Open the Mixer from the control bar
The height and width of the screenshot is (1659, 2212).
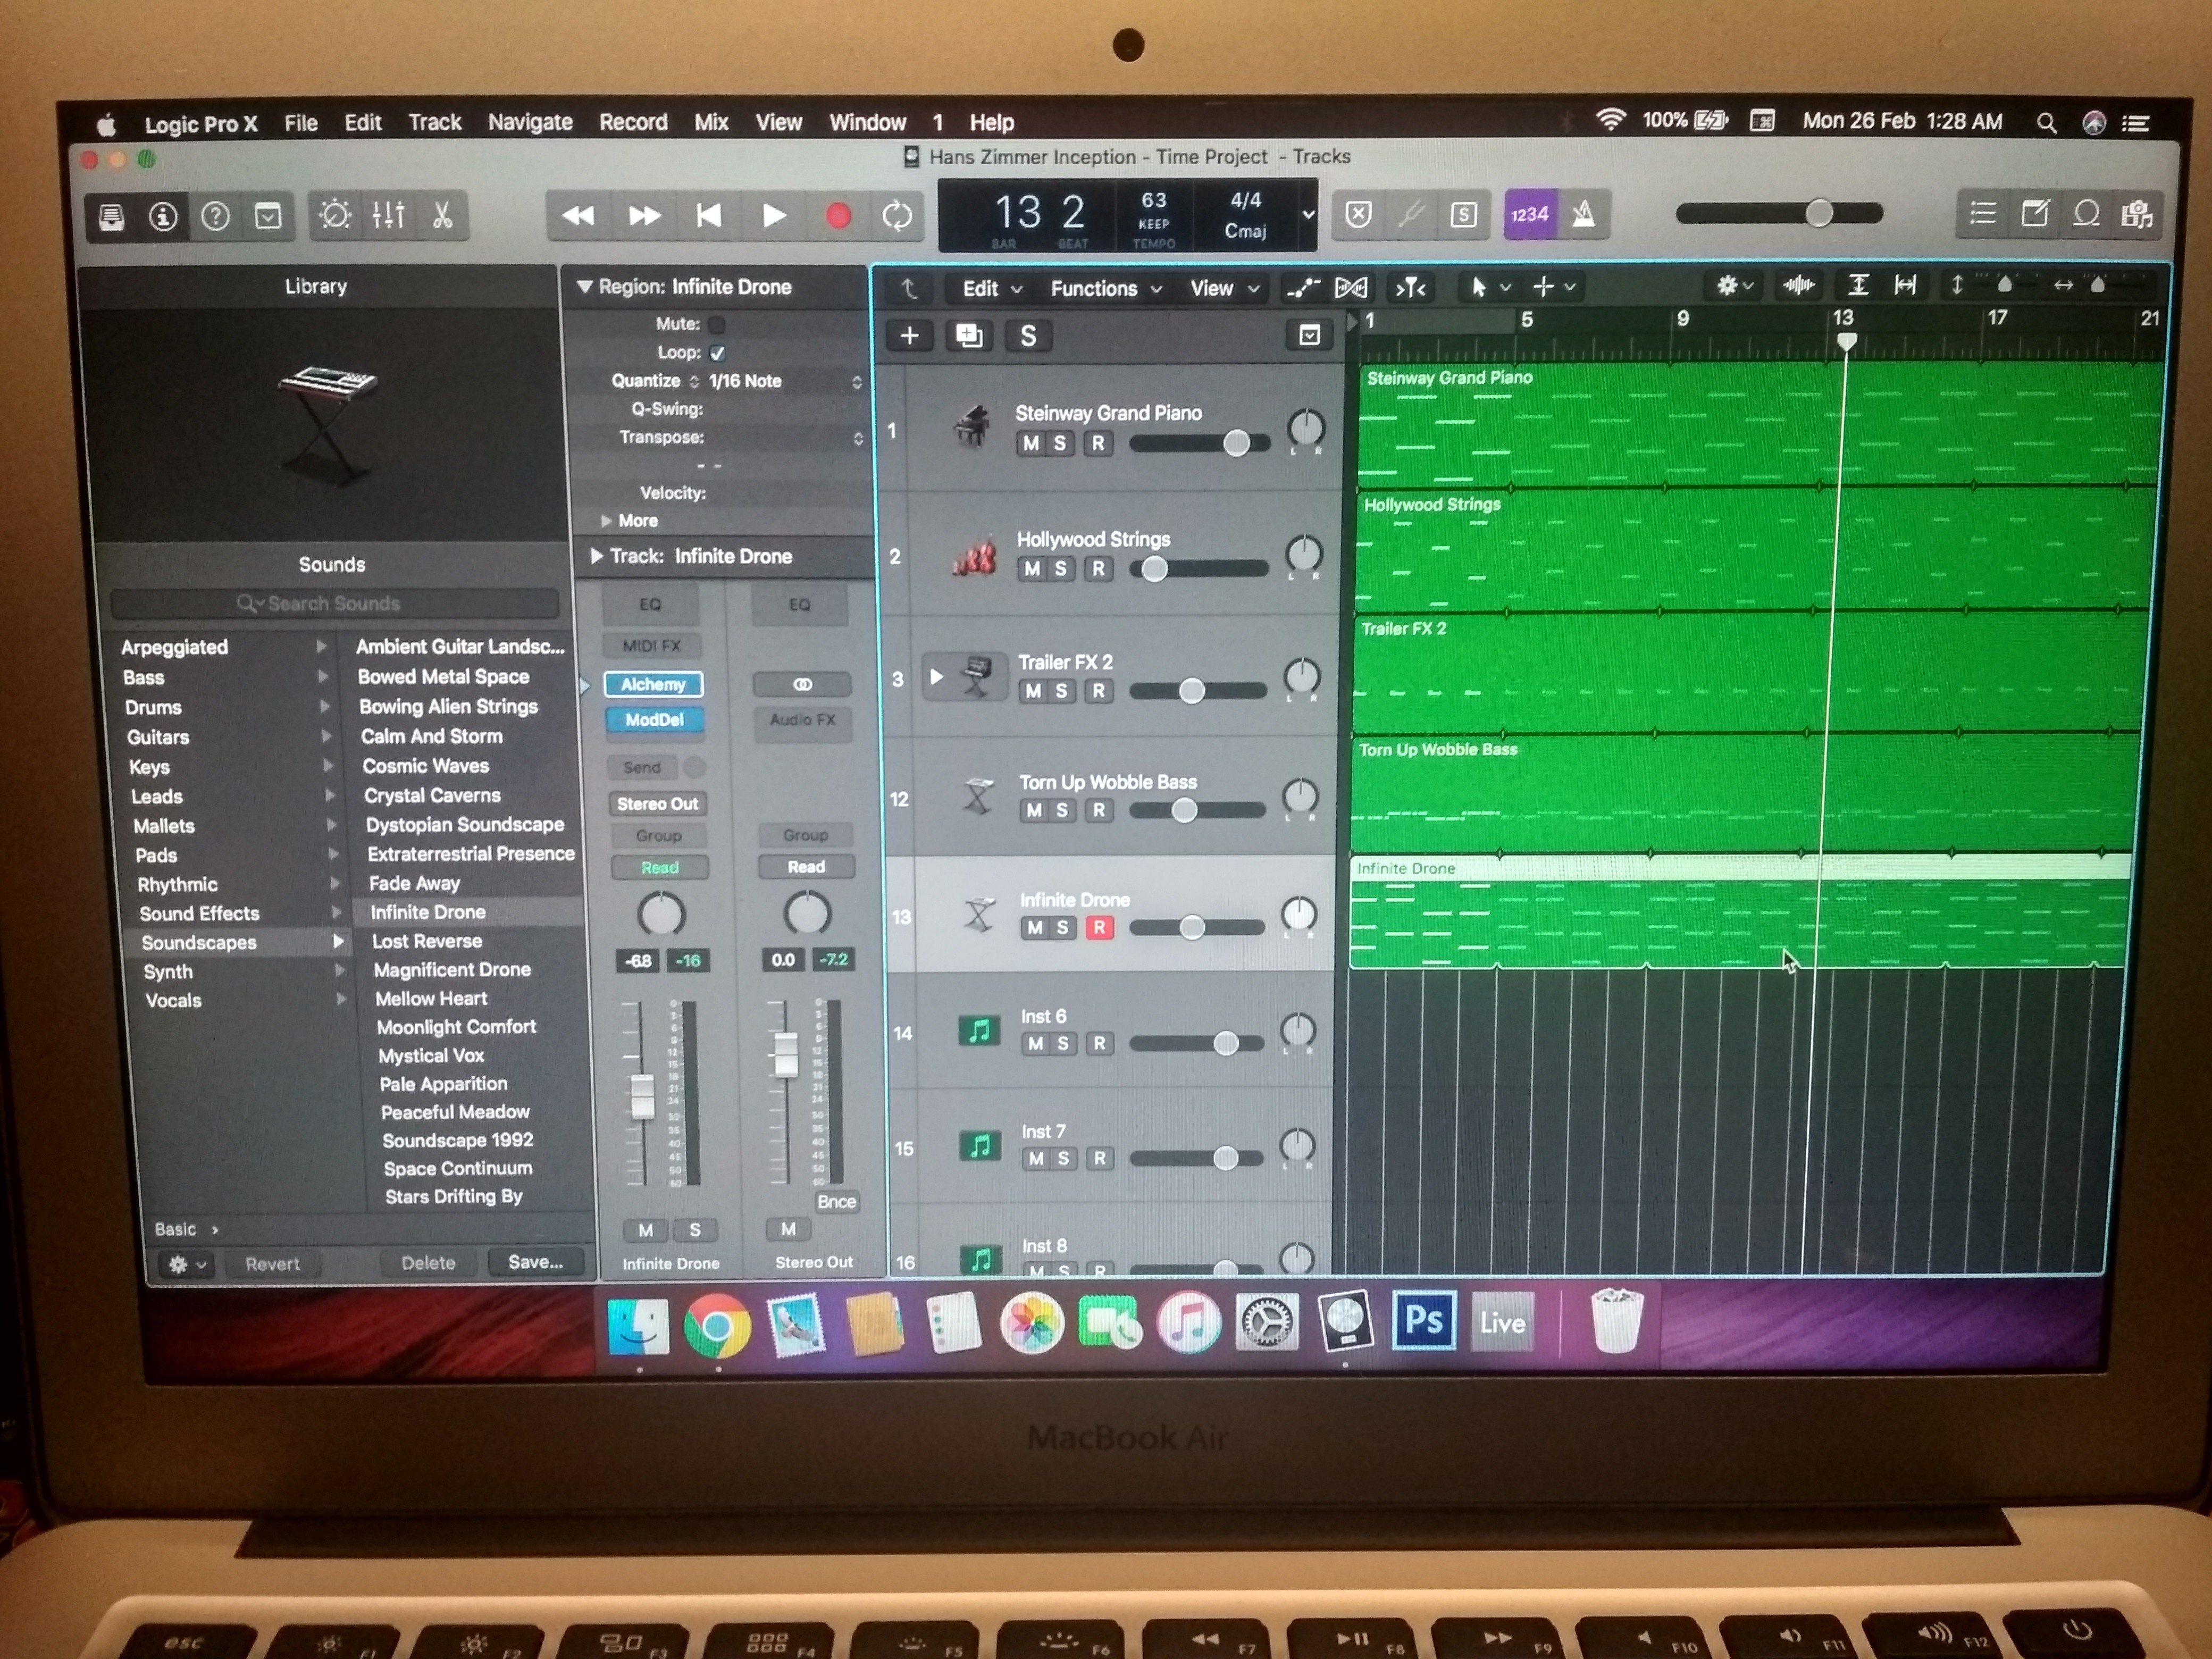coord(388,215)
